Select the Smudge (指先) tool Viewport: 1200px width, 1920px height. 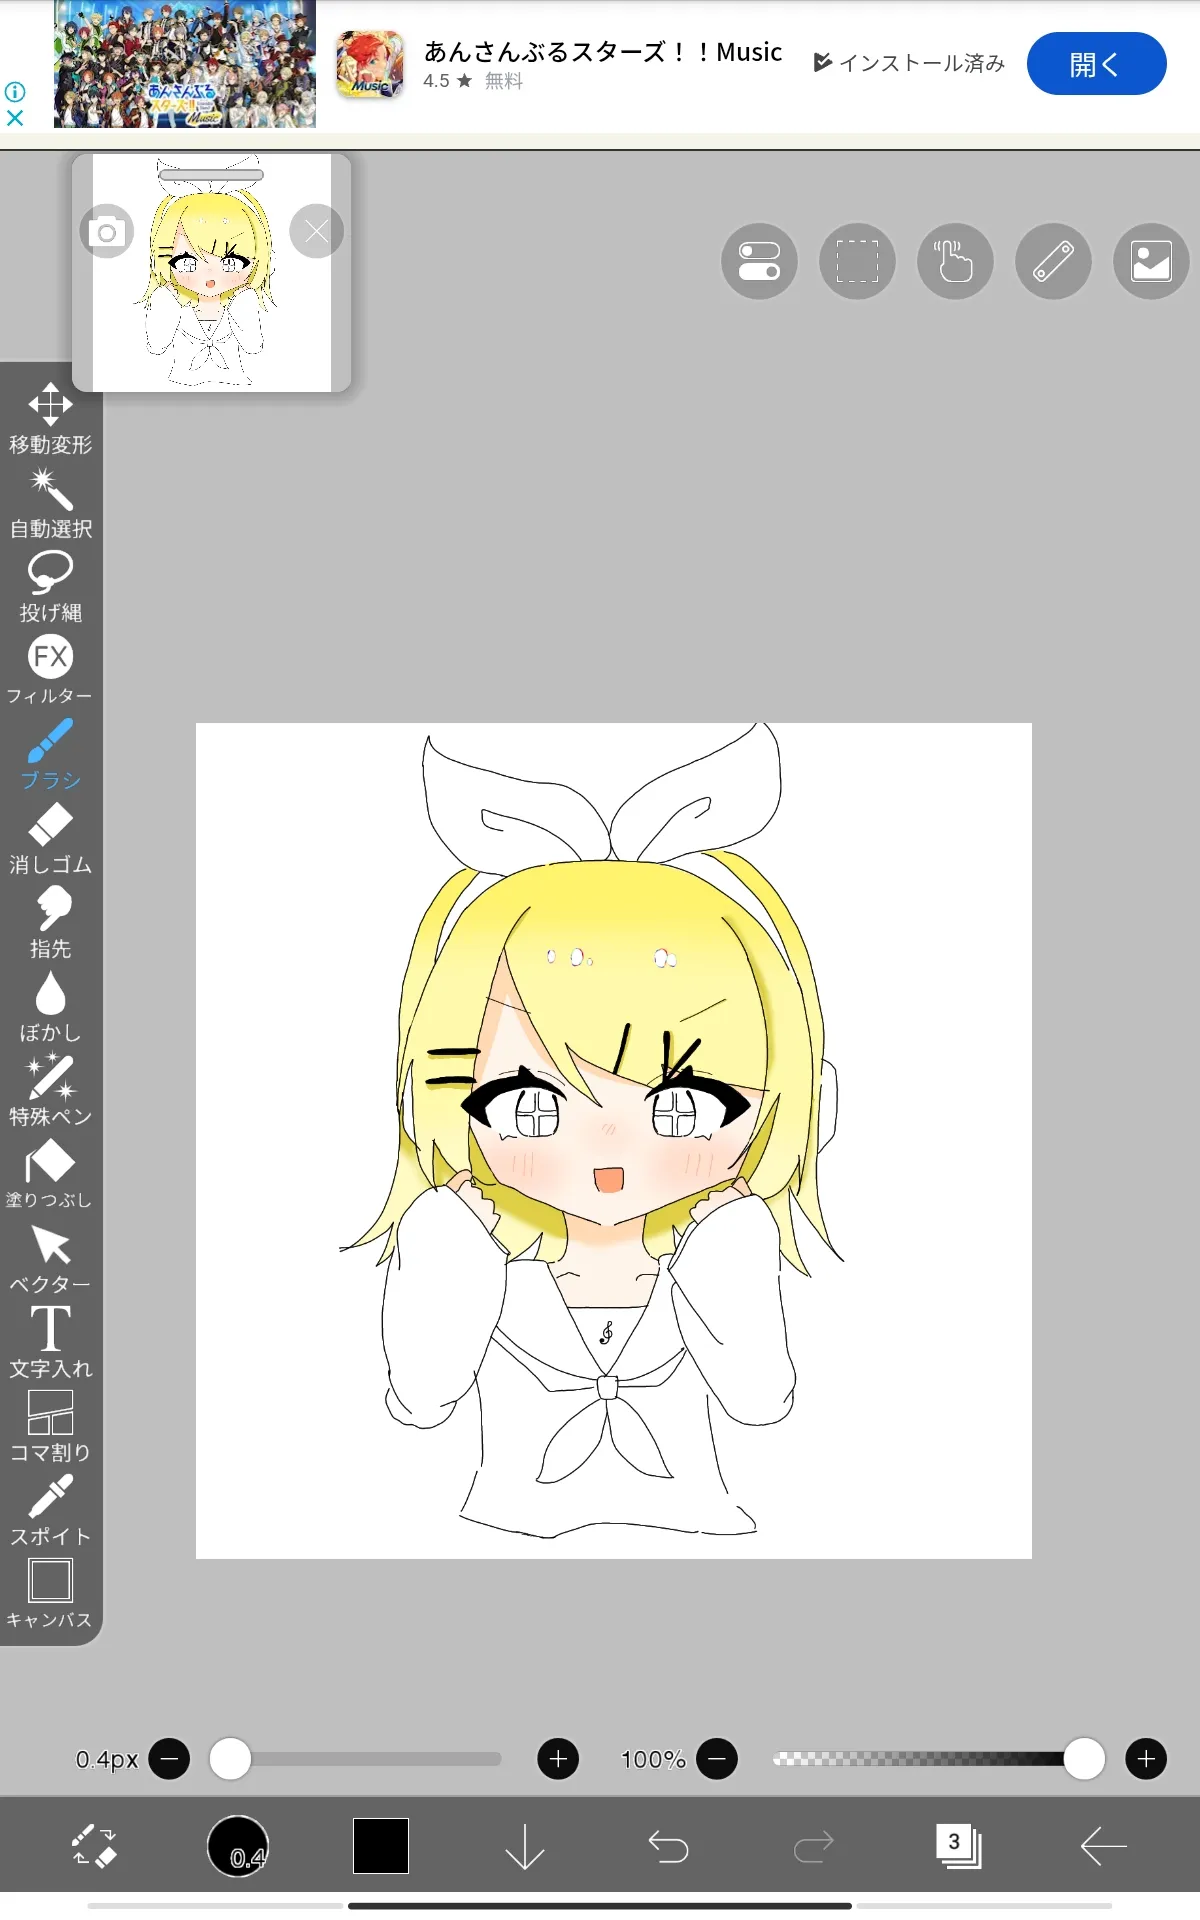click(50, 922)
